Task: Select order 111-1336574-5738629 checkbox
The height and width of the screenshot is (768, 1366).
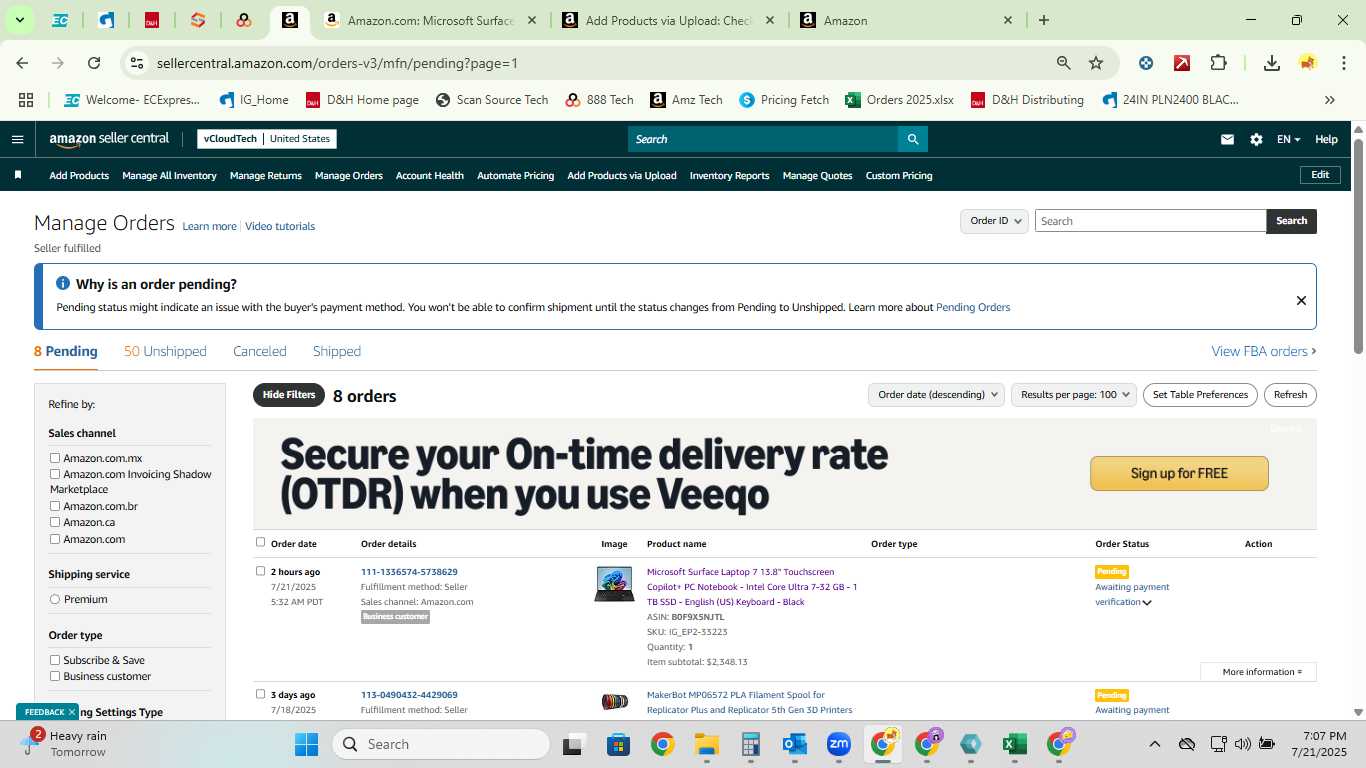Action: click(x=260, y=571)
